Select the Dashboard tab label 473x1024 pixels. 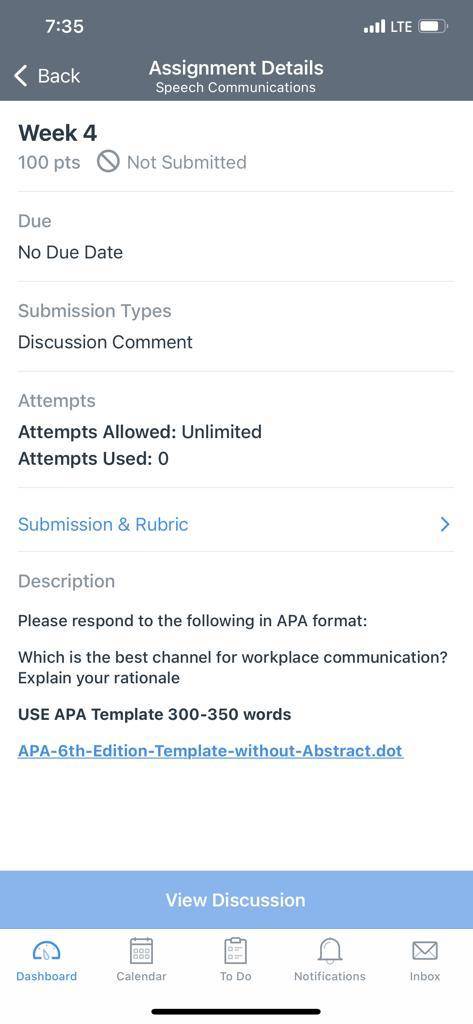pos(46,976)
